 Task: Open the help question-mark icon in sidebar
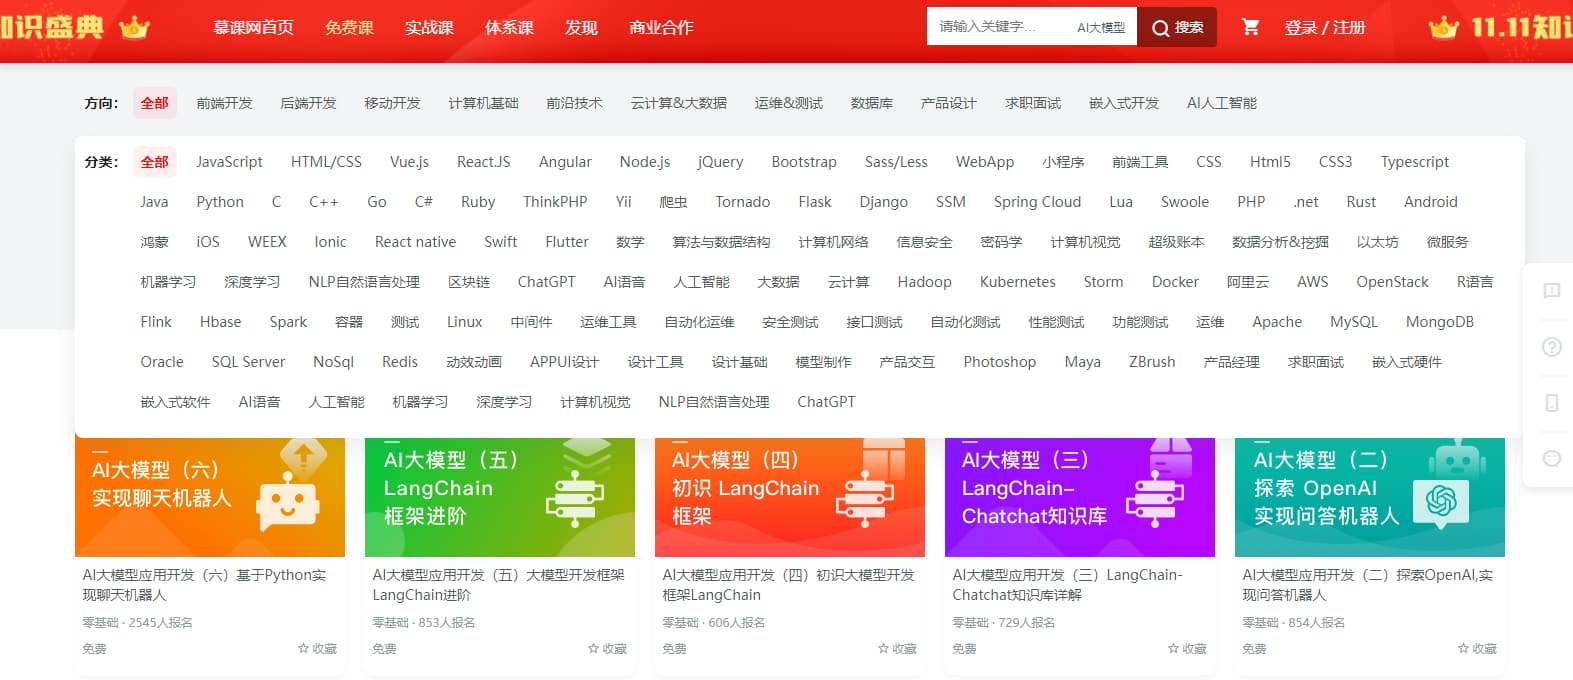(x=1552, y=347)
